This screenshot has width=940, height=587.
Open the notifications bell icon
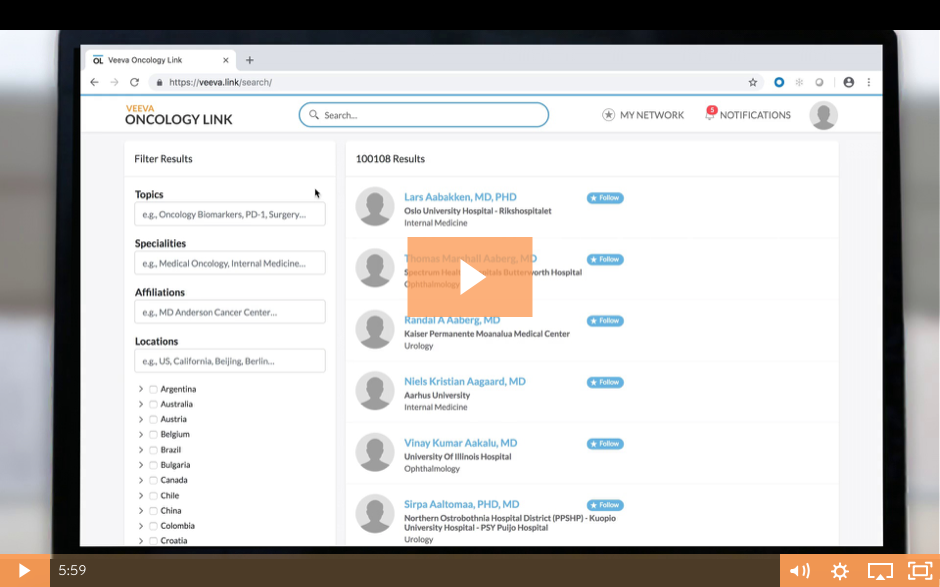click(710, 115)
